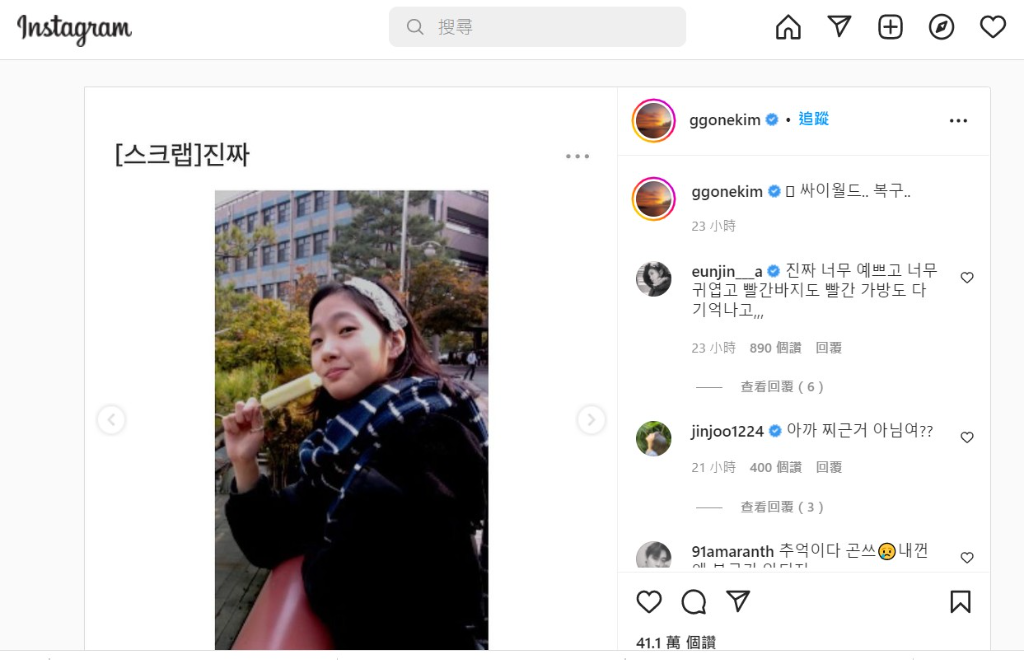Viewport: 1024px width, 660px height.
Task: Open direct messages paper plane in header
Action: [x=839, y=27]
